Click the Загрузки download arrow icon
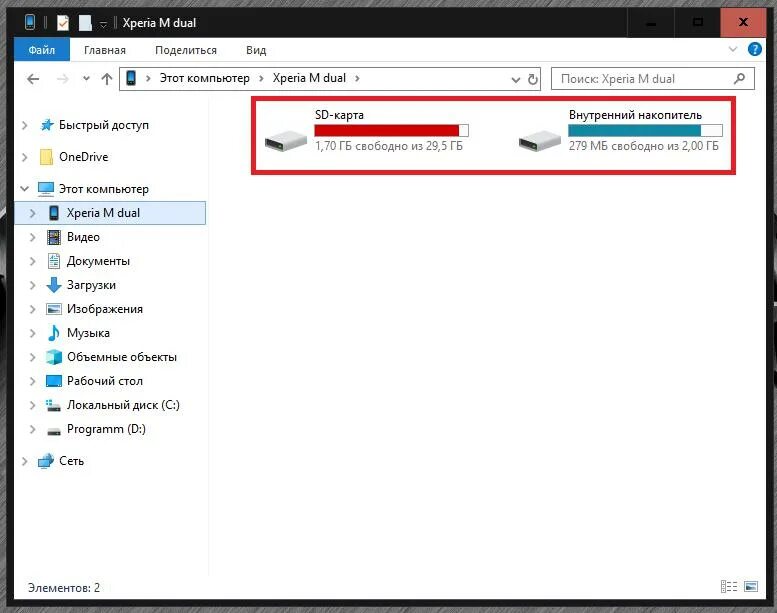Viewport: 777px width, 613px height. click(54, 285)
